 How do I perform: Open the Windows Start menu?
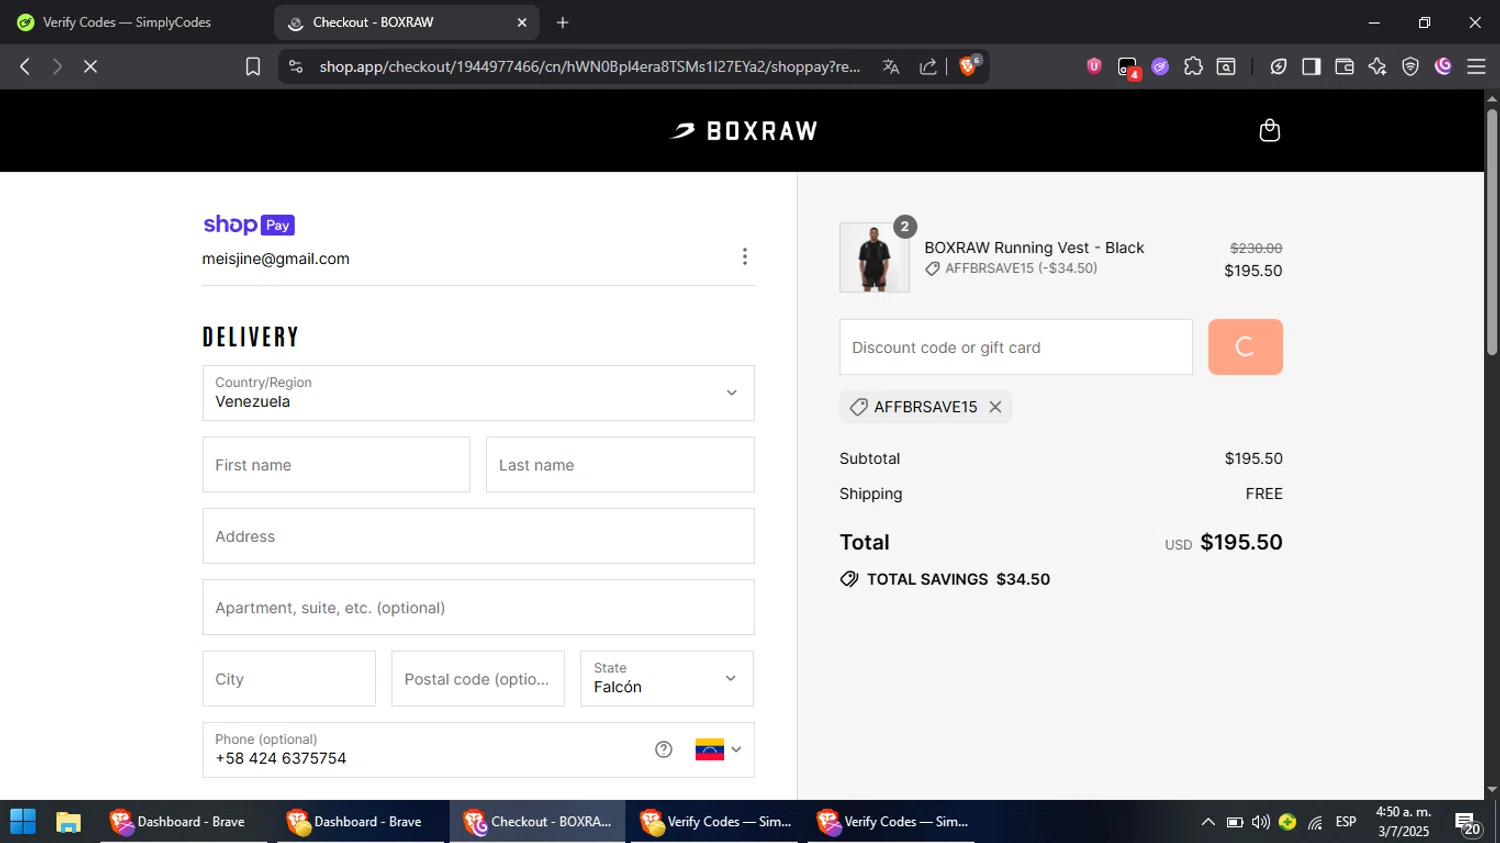(x=22, y=822)
